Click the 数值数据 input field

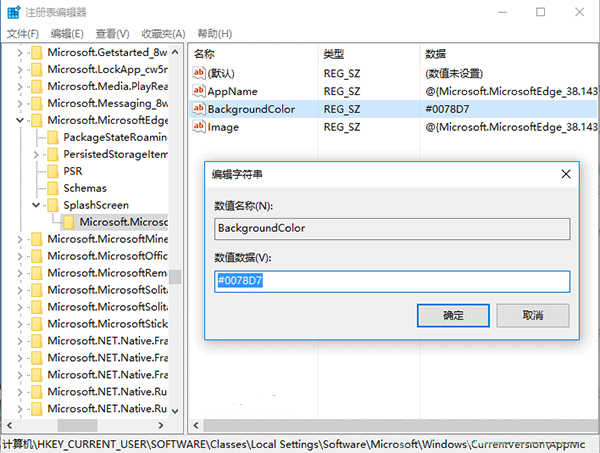pos(392,282)
